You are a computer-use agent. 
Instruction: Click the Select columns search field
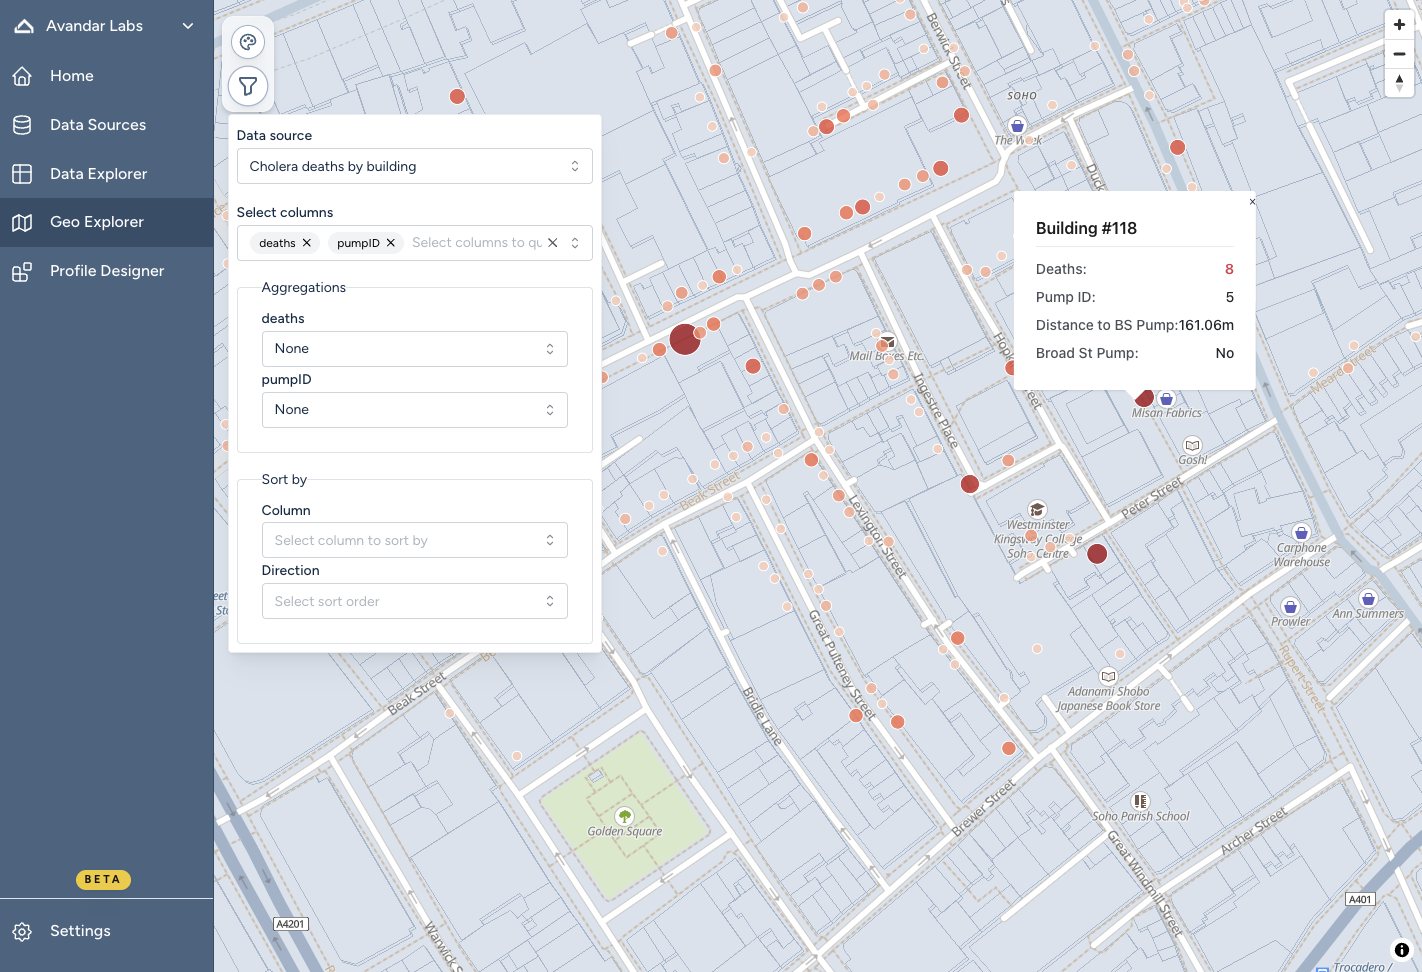[476, 243]
